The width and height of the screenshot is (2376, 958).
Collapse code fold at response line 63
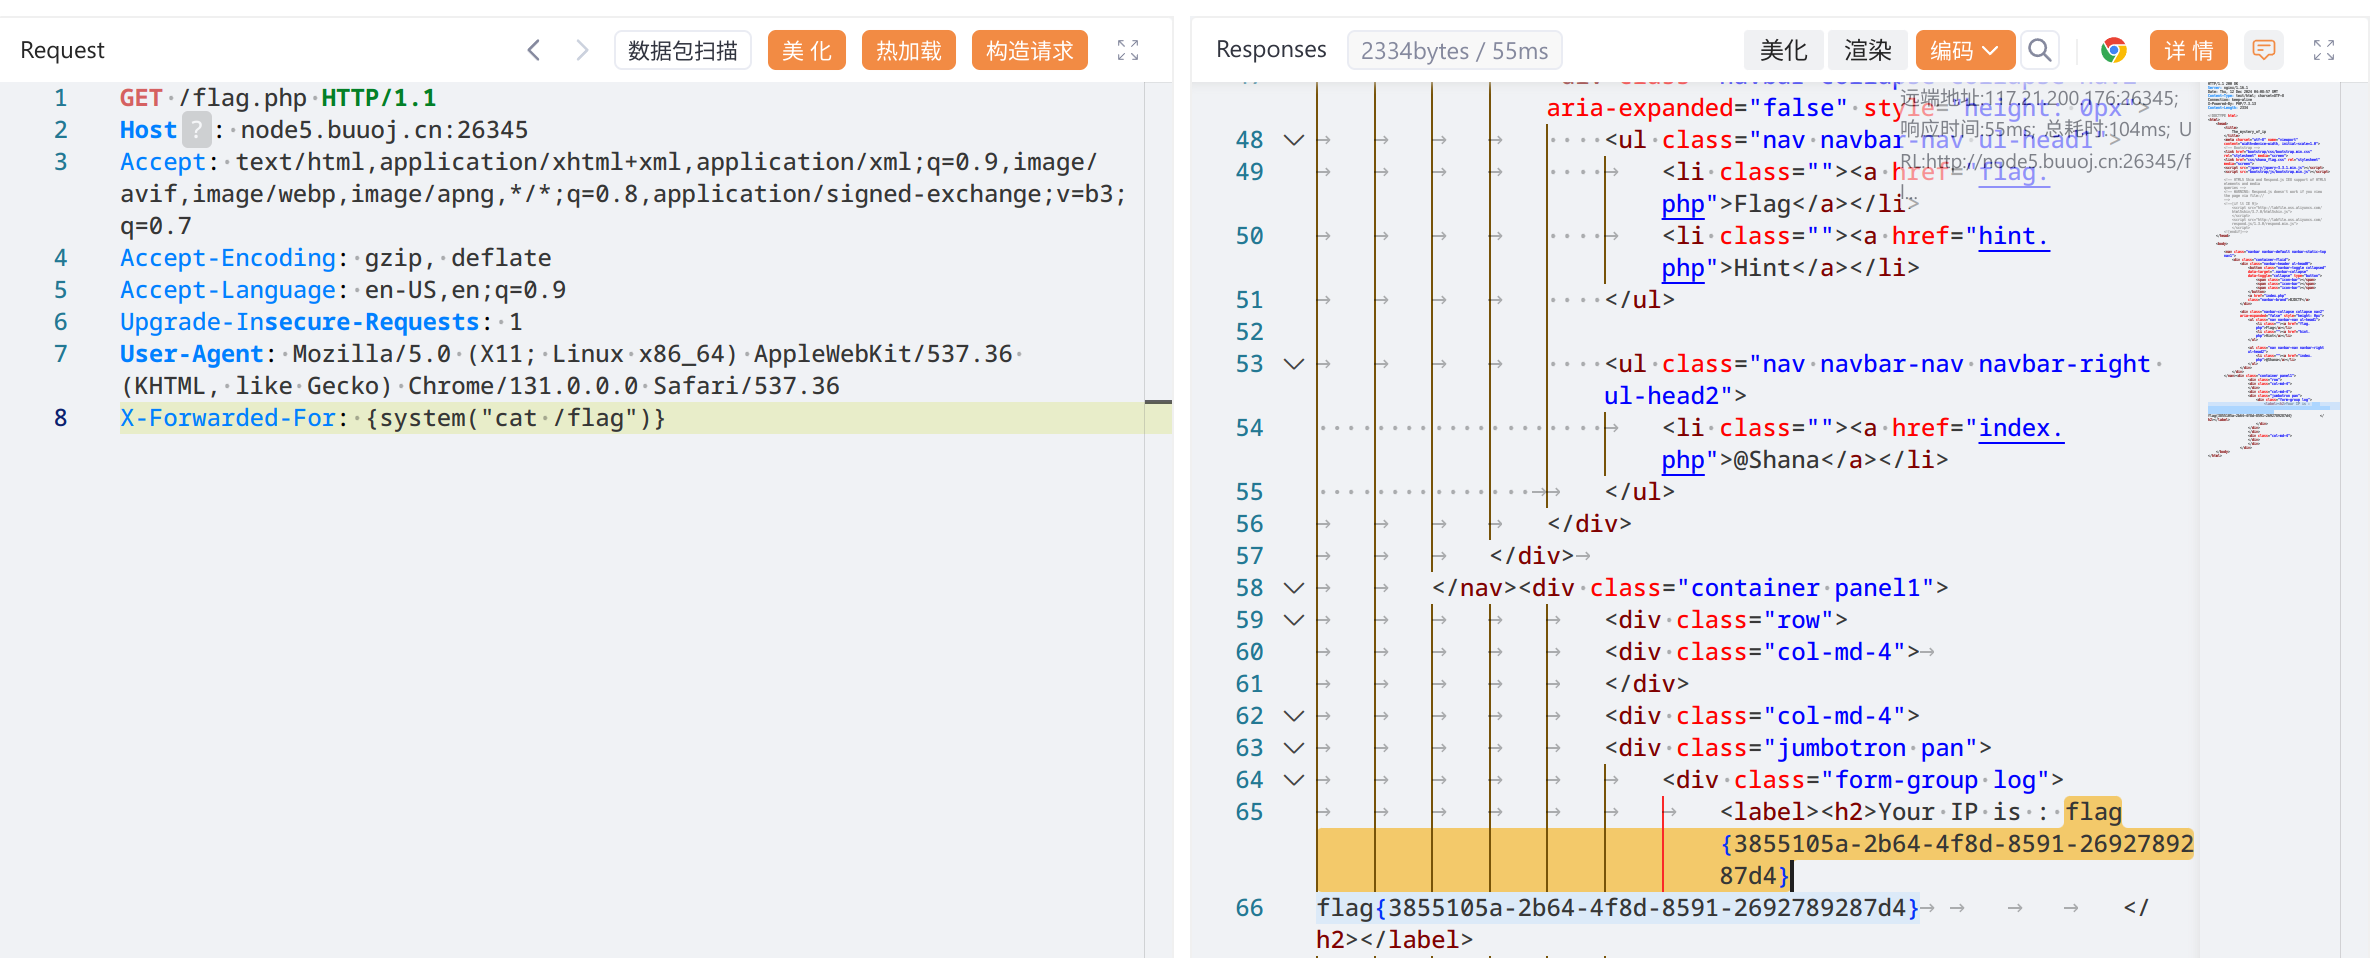pos(1294,748)
